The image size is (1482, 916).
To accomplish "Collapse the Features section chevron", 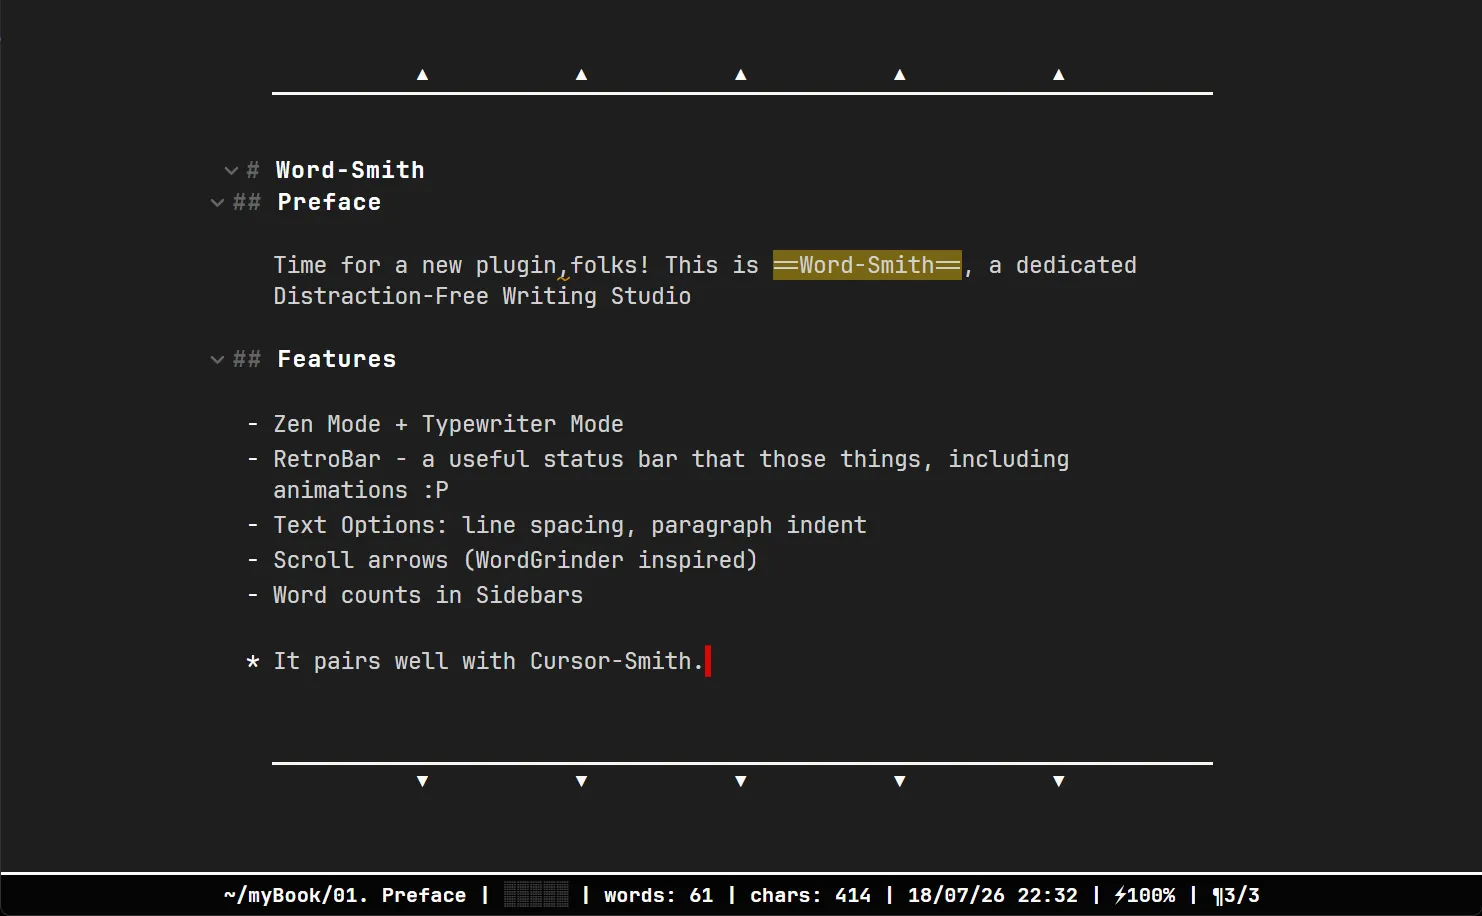I will point(217,360).
